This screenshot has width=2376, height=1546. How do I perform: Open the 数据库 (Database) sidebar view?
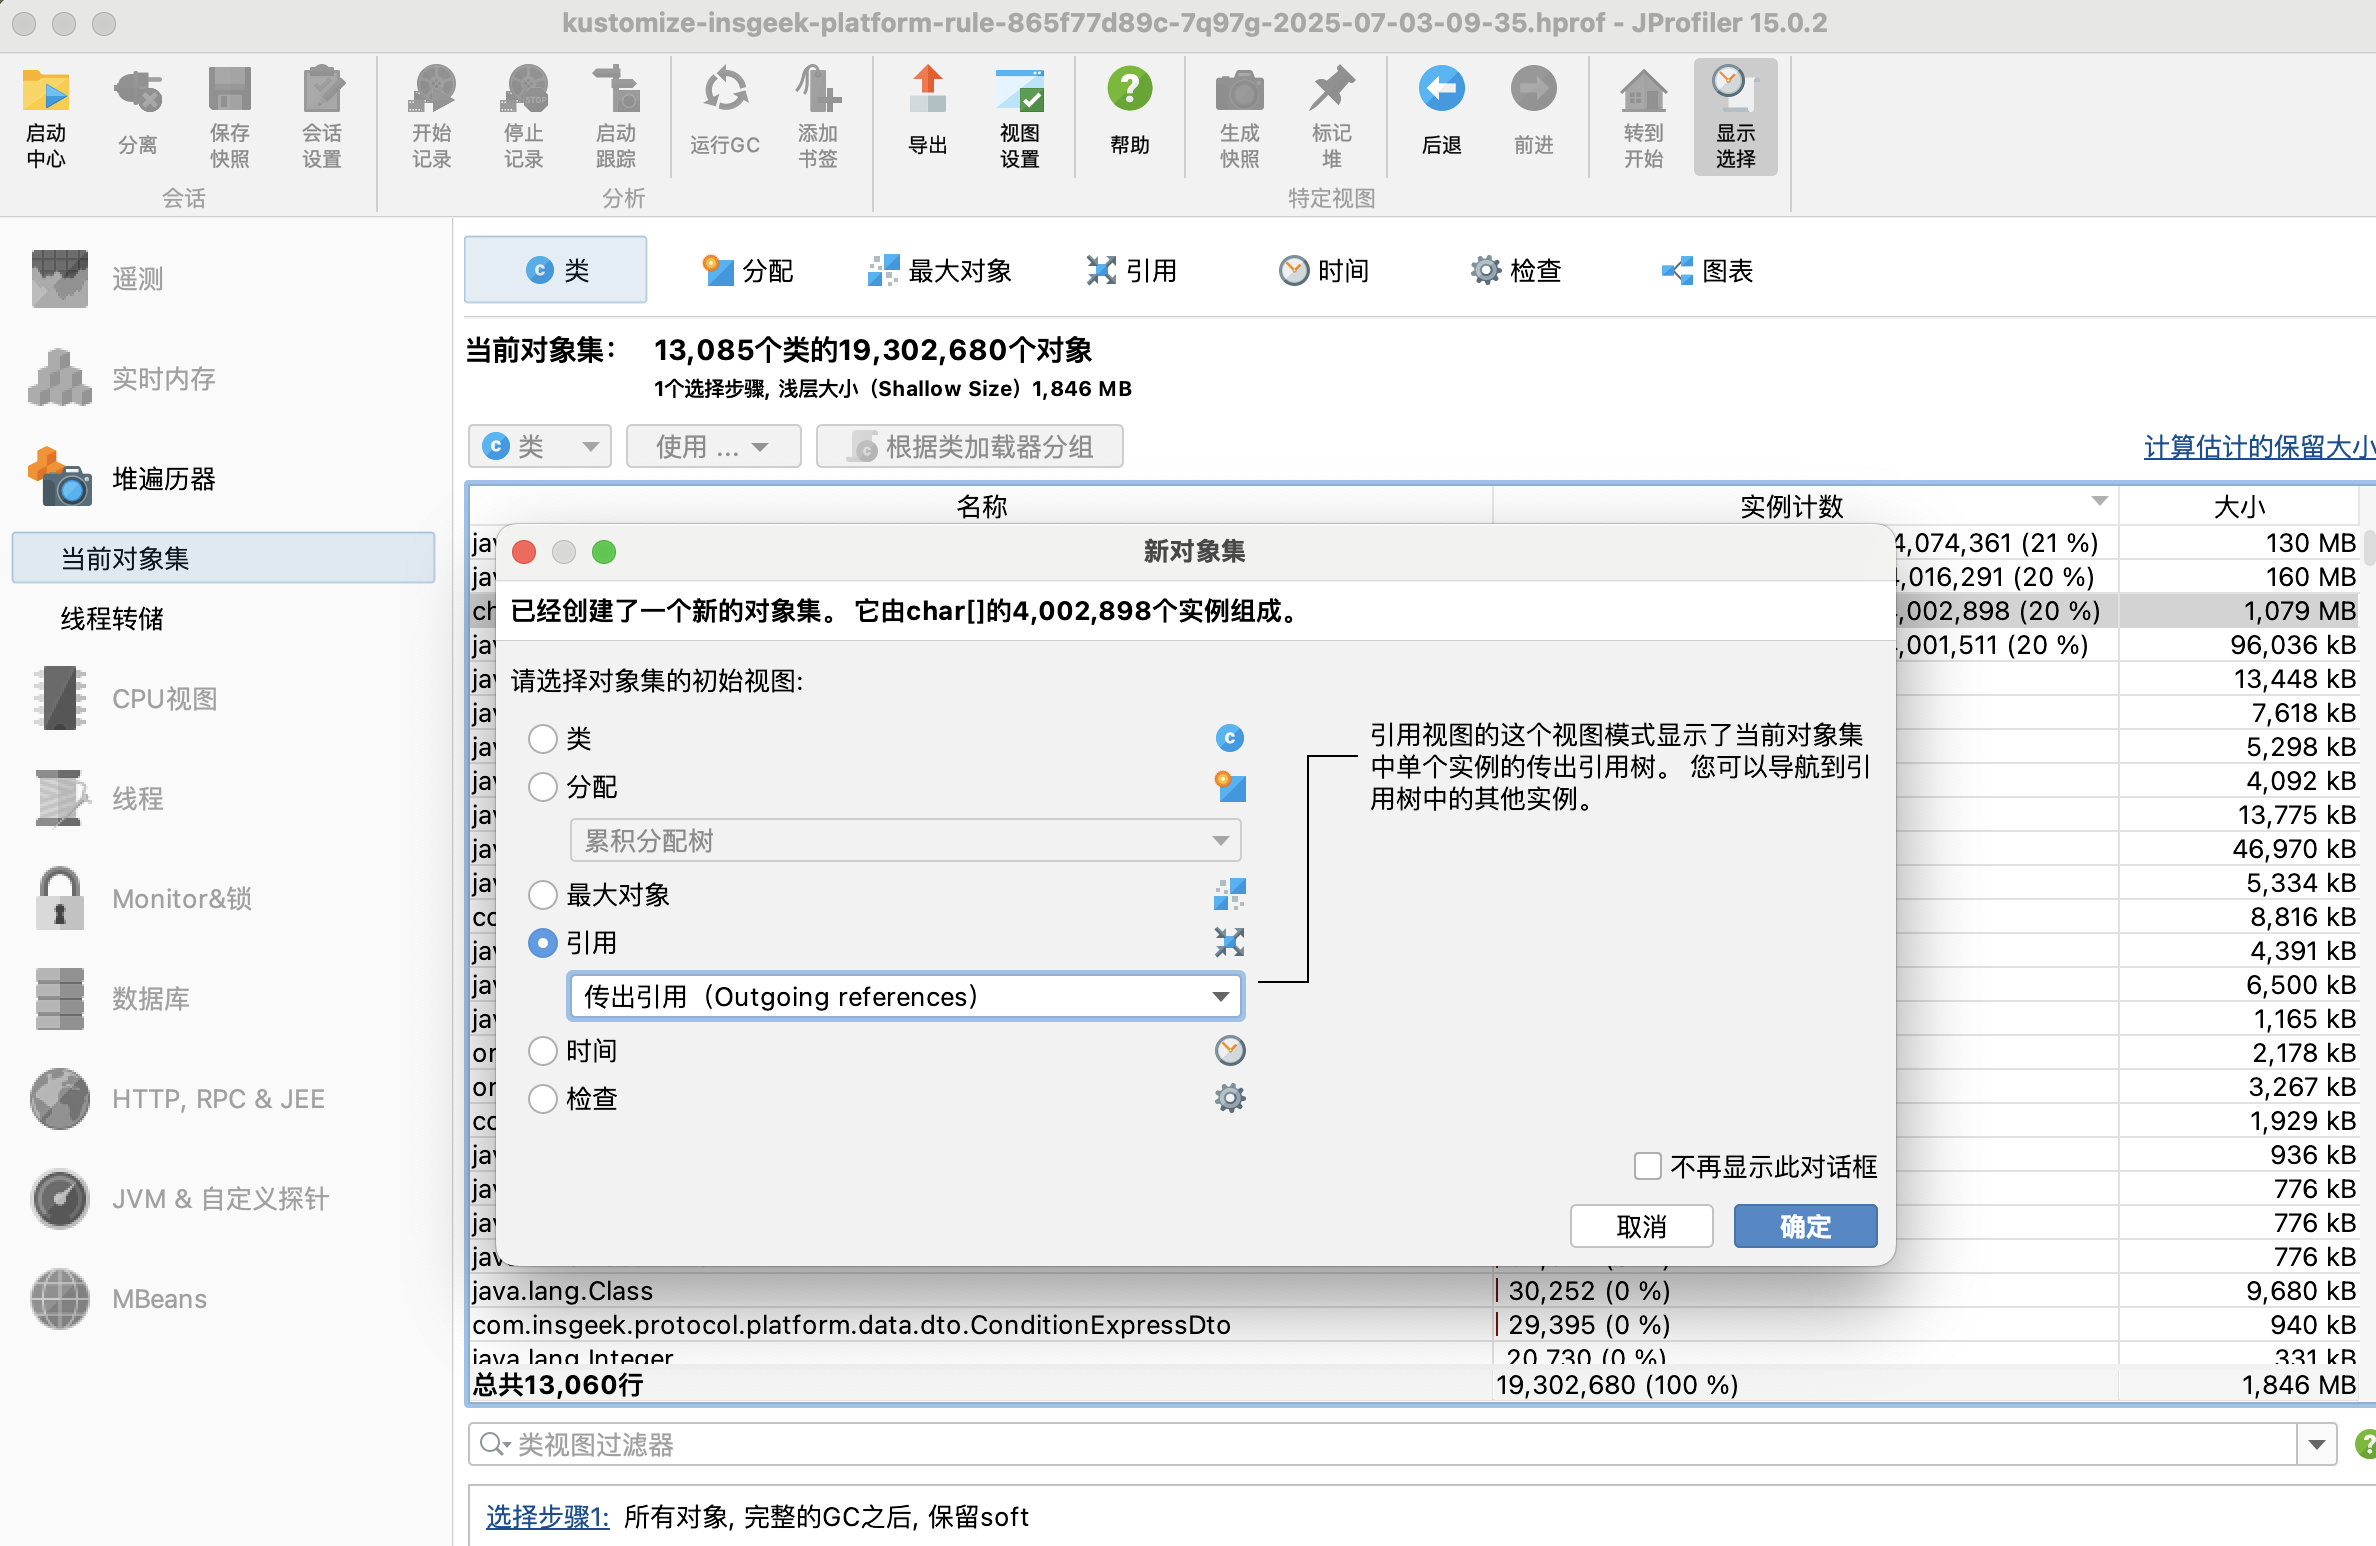pos(151,998)
